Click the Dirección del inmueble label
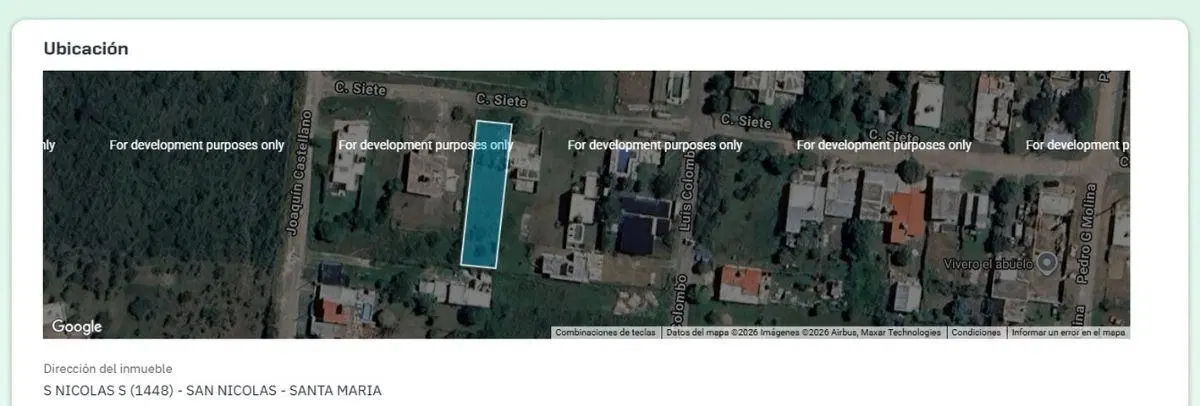1200x406 pixels. click(108, 369)
